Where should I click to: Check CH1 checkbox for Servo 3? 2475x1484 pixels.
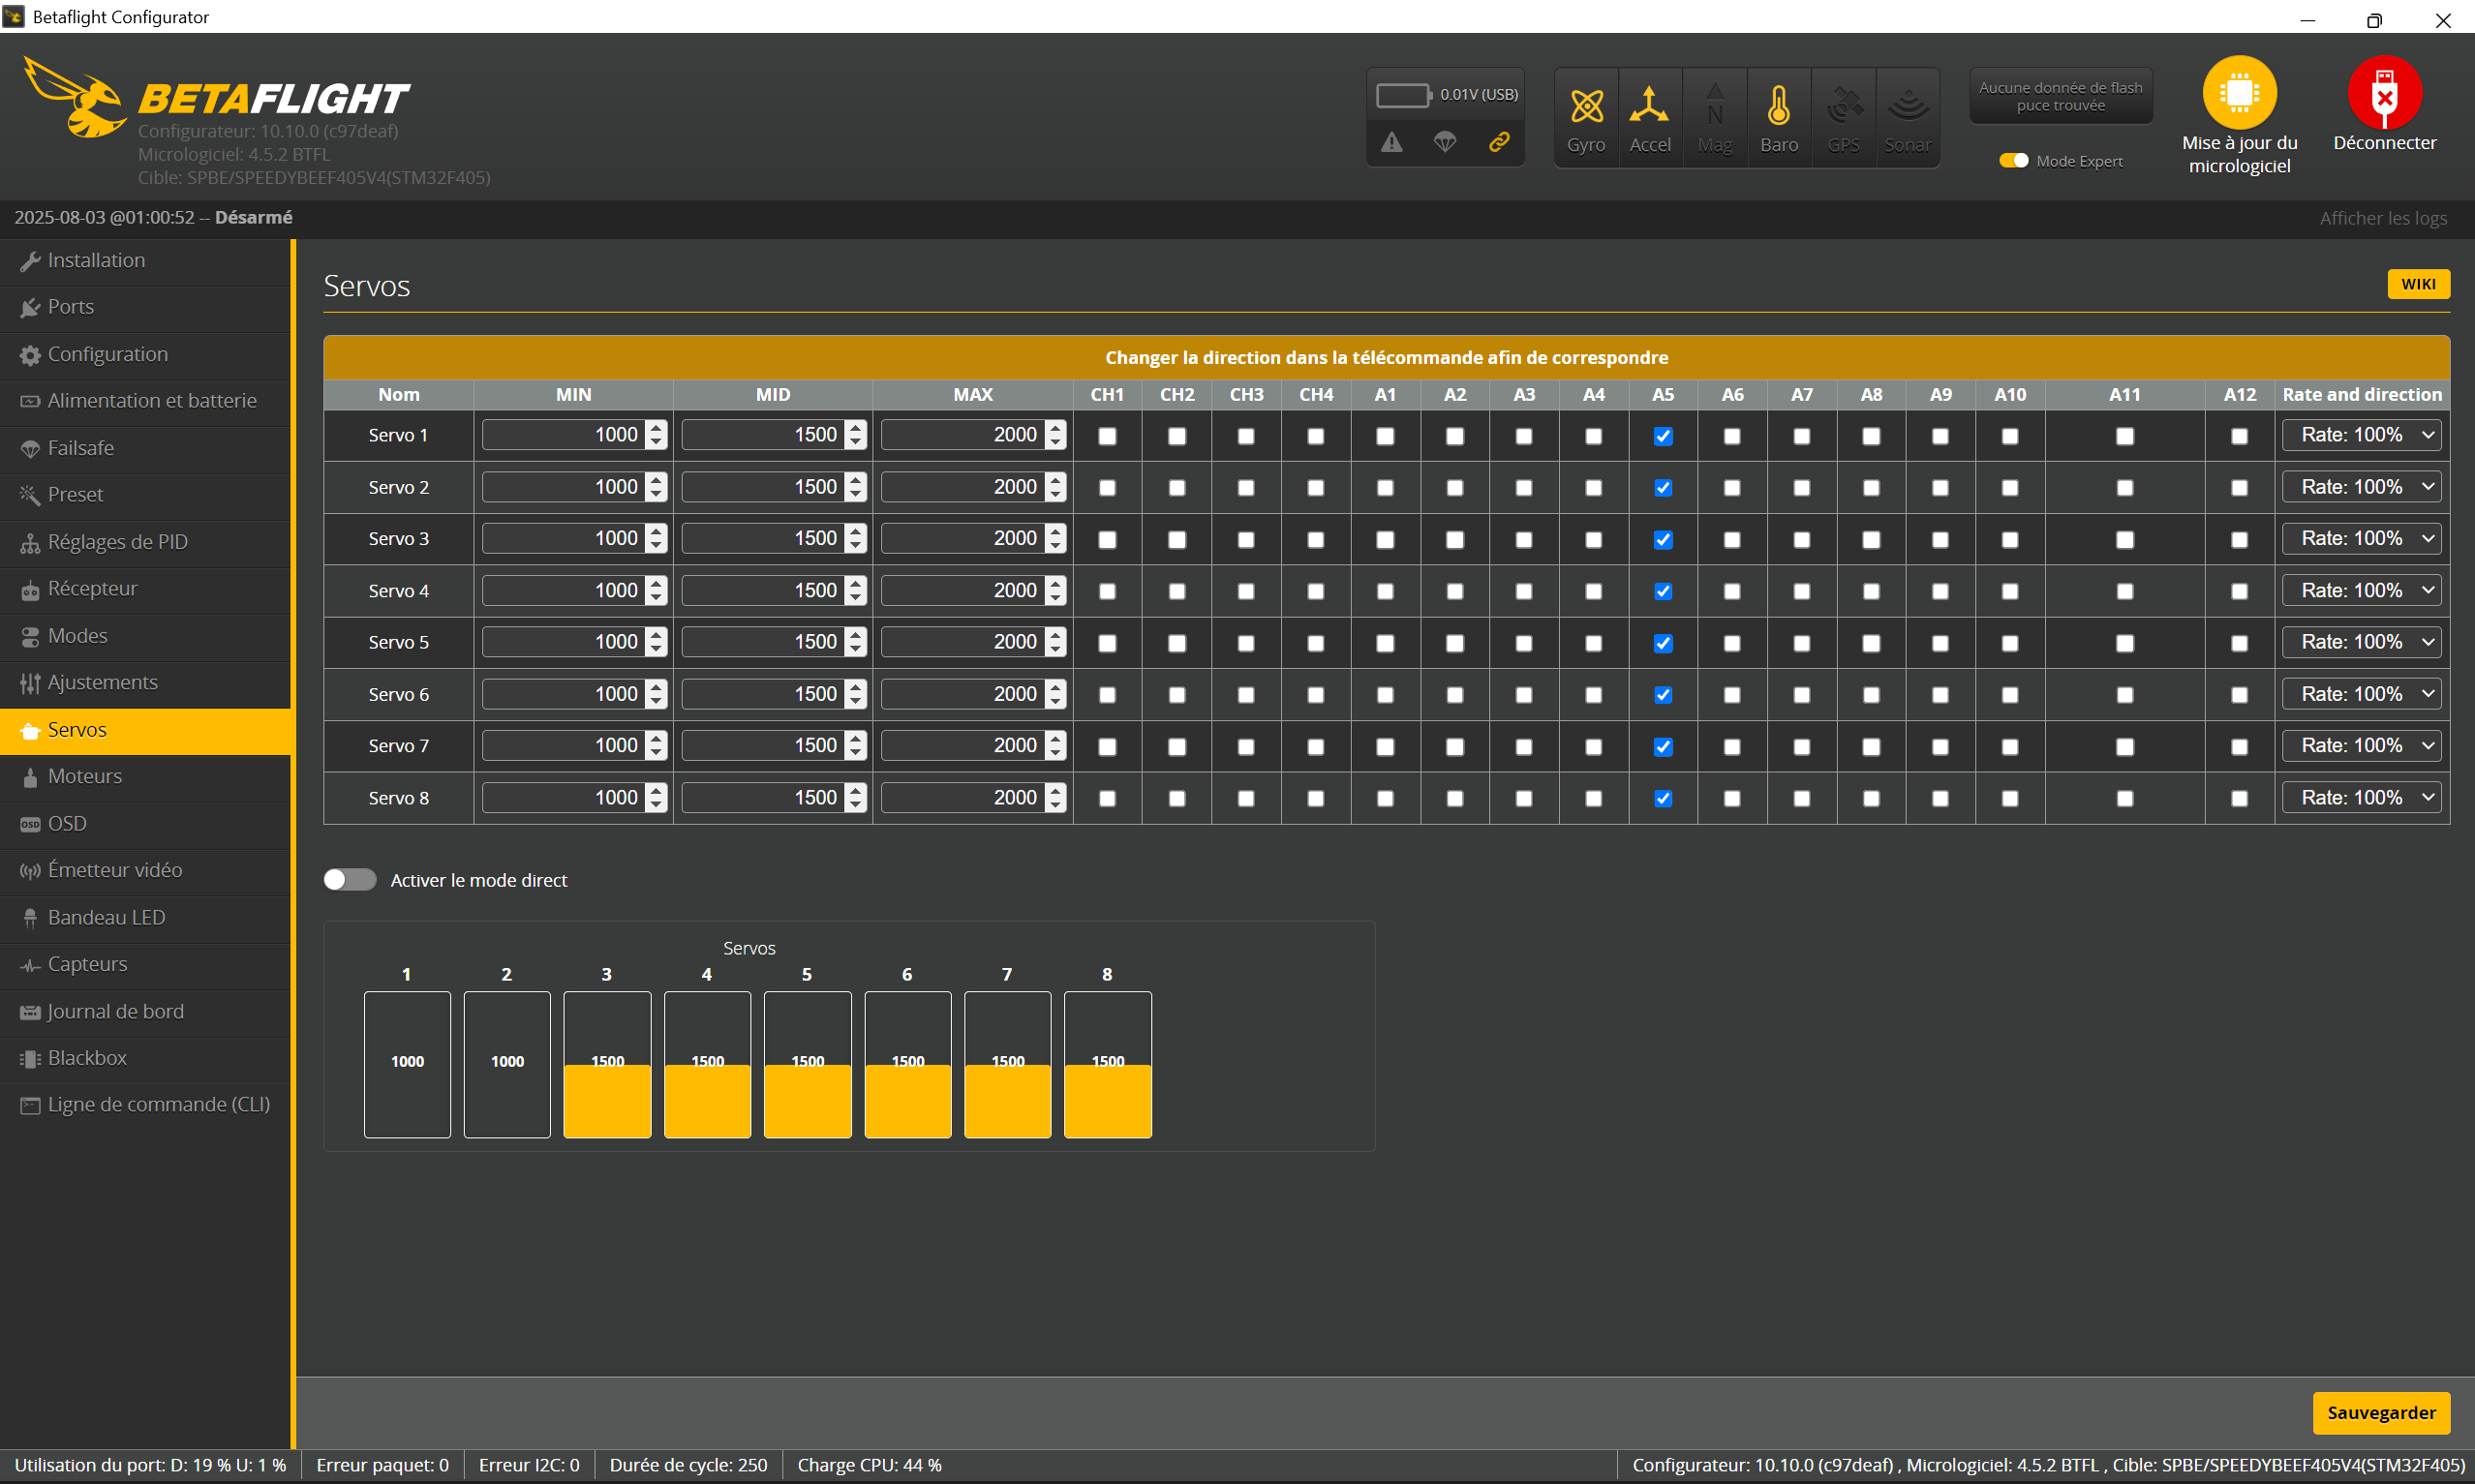[x=1107, y=540]
